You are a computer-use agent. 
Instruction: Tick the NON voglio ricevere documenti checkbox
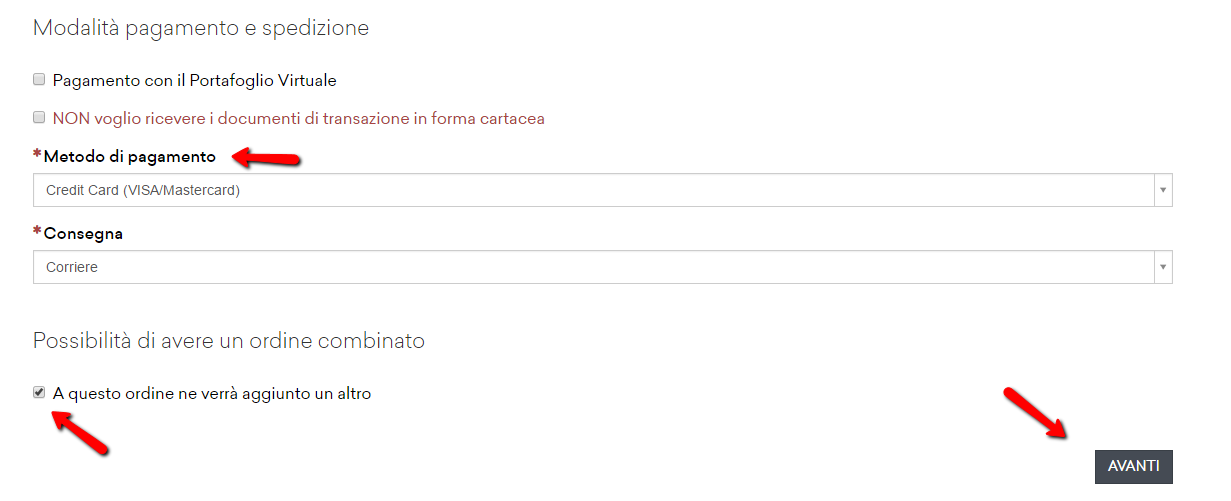[39, 118]
